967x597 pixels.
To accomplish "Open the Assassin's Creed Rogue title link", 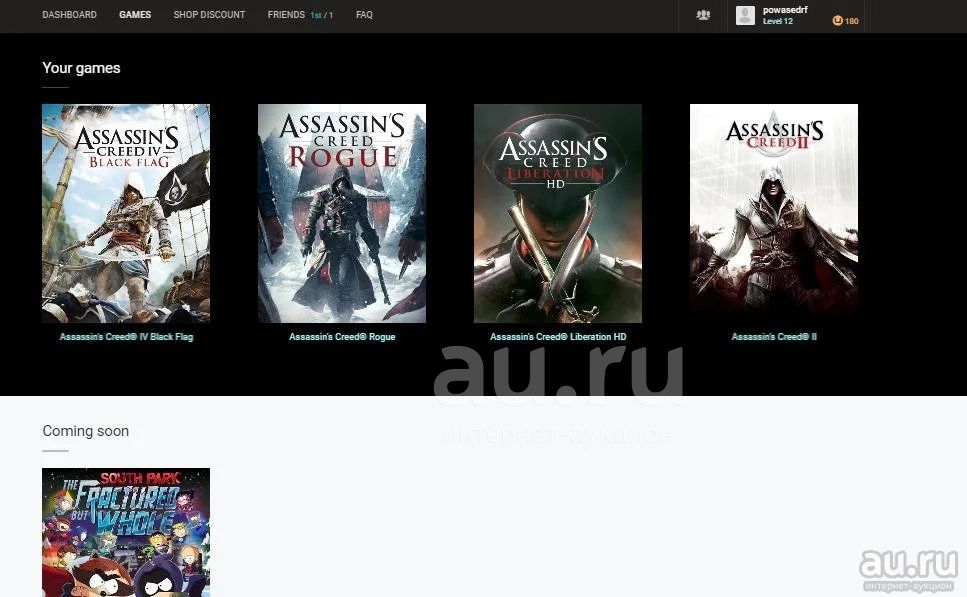I will click(342, 337).
